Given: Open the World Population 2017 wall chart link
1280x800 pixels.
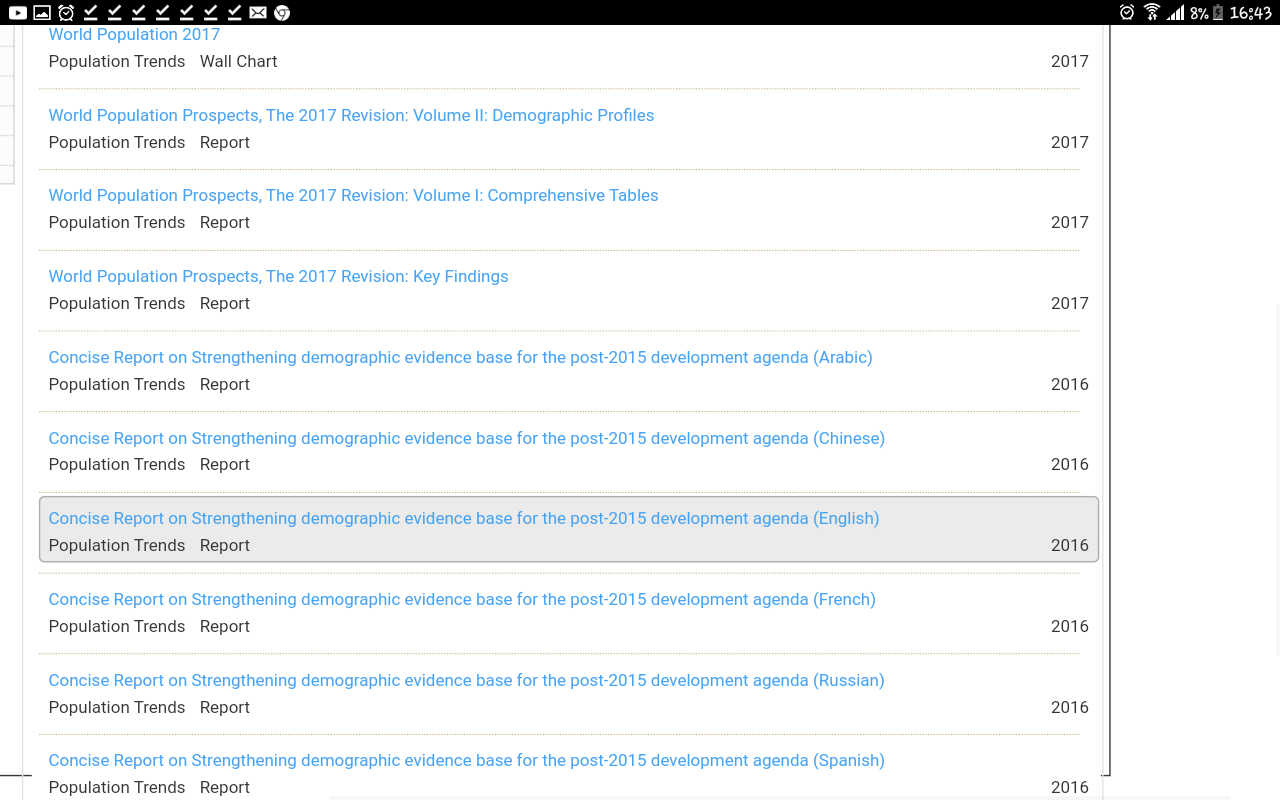Looking at the screenshot, I should 134,35.
